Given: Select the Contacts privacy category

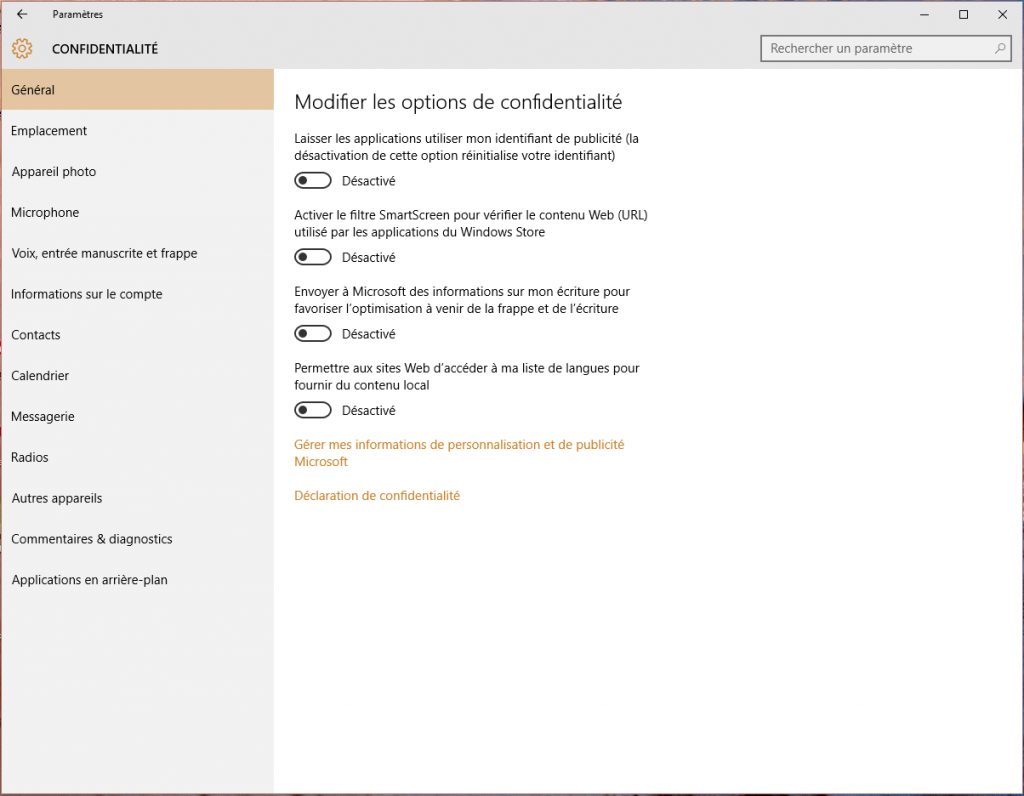Looking at the screenshot, I should coord(35,334).
